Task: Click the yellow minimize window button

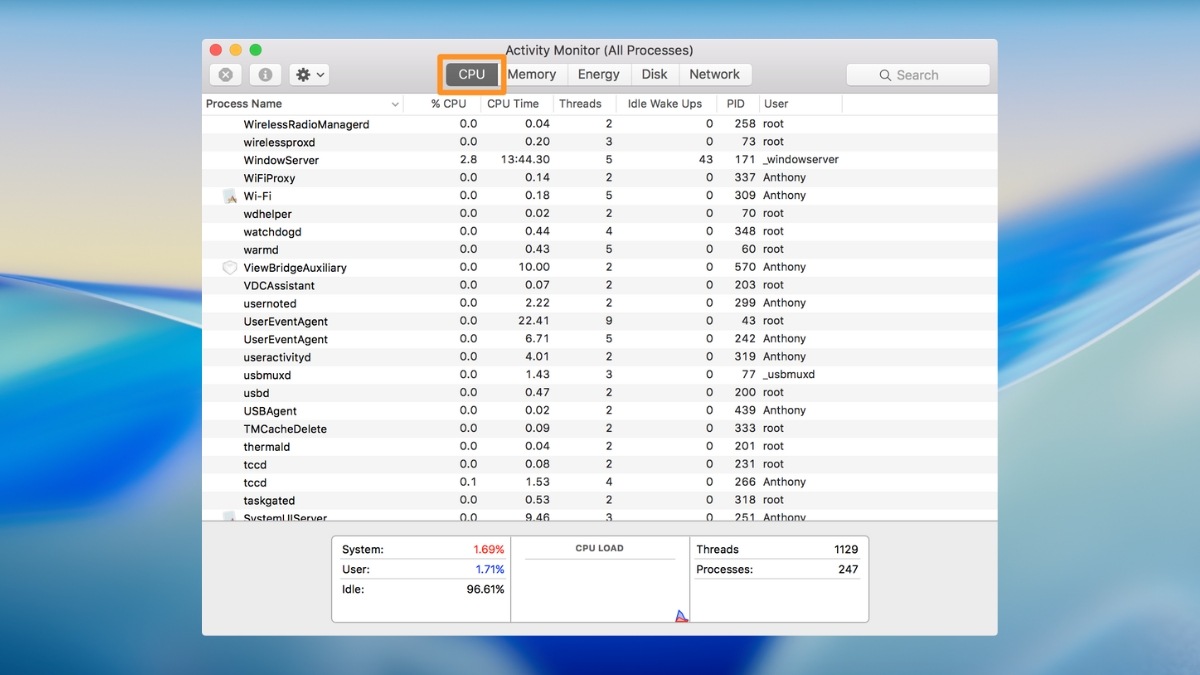Action: point(236,50)
